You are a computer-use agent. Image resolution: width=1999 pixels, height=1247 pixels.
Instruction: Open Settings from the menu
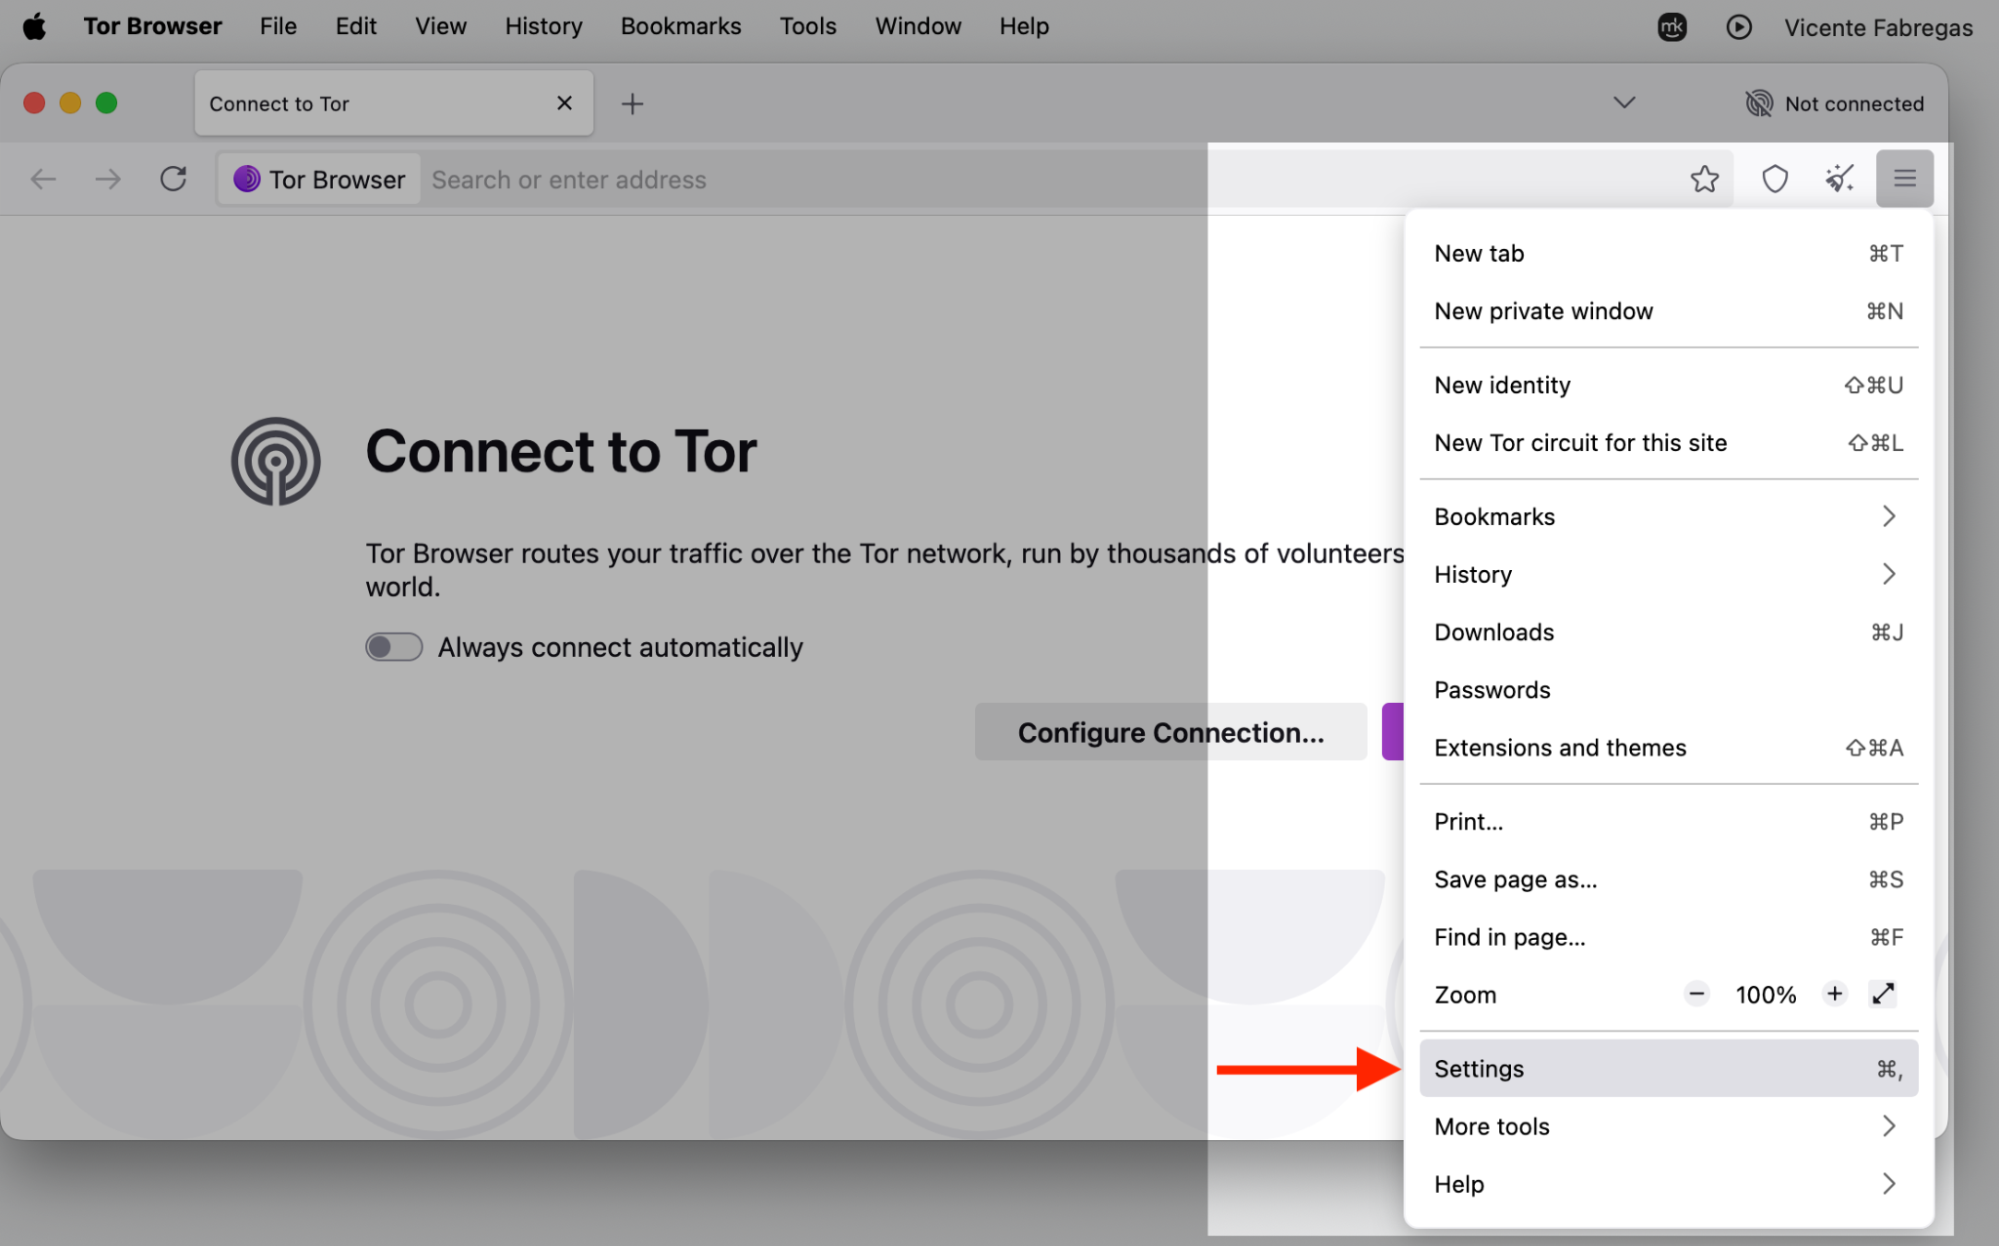(x=1668, y=1069)
